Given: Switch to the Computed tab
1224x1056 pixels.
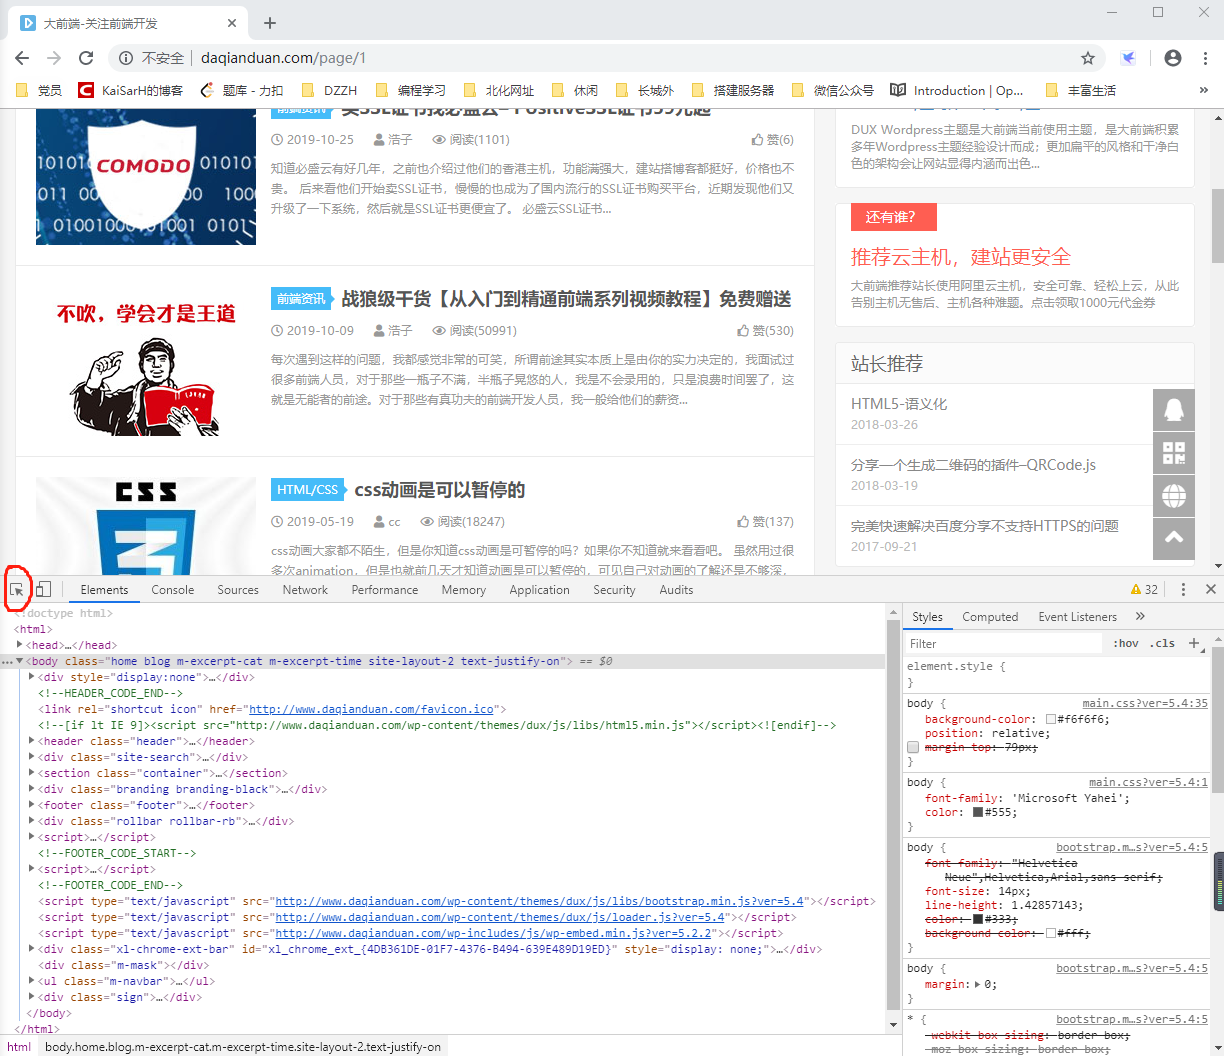Looking at the screenshot, I should click(x=990, y=617).
